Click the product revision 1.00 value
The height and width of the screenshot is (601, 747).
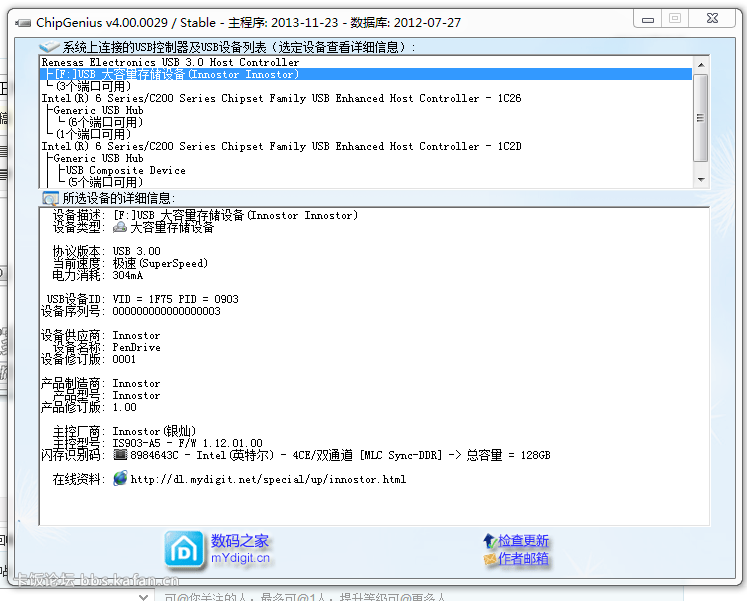tap(124, 407)
